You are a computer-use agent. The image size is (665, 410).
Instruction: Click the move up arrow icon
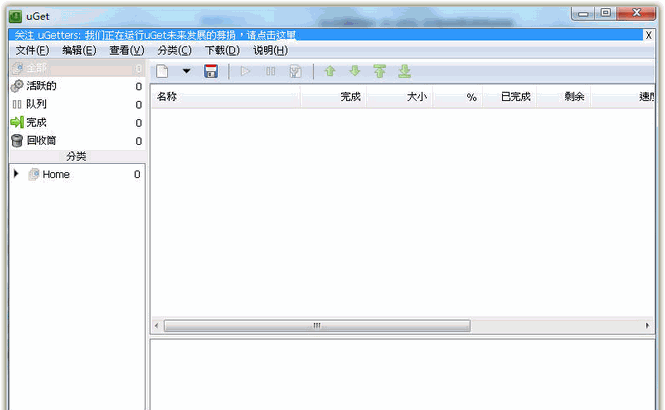pyautogui.click(x=329, y=71)
